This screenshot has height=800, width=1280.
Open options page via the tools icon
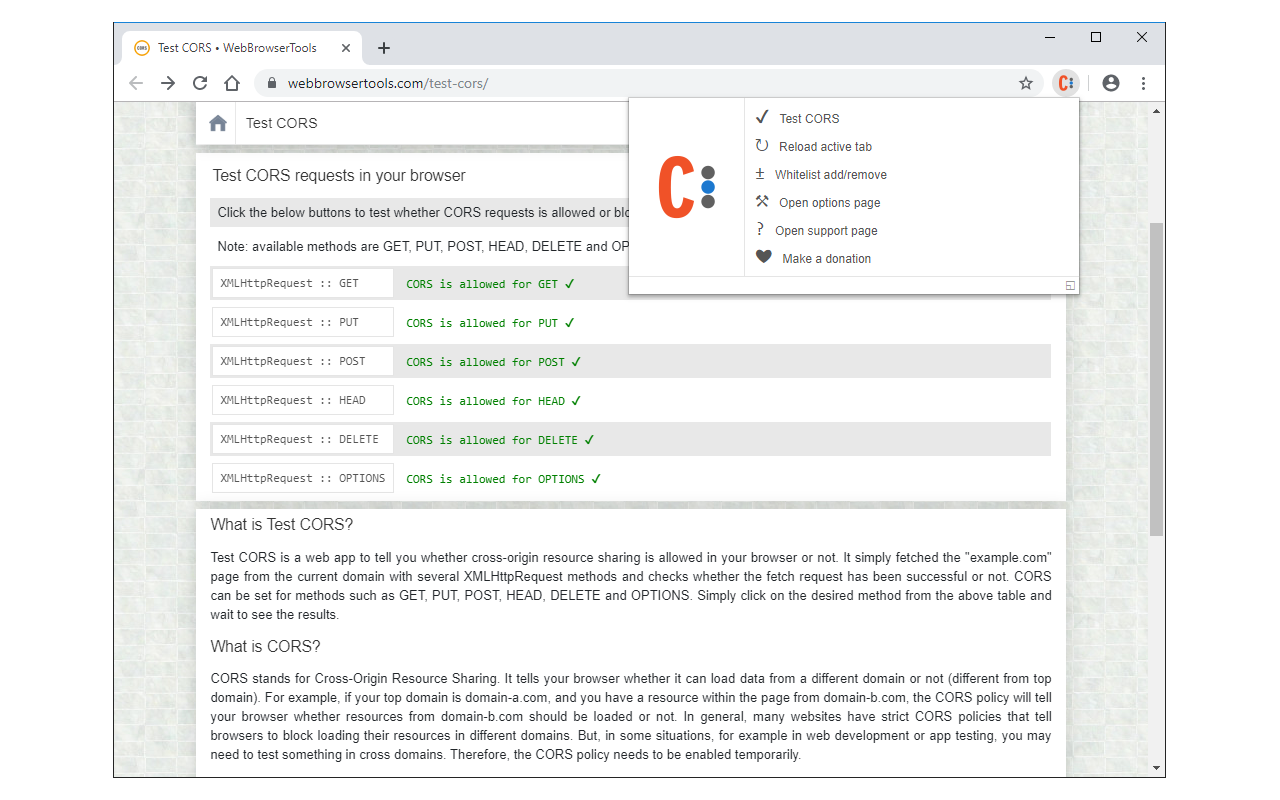coord(761,202)
